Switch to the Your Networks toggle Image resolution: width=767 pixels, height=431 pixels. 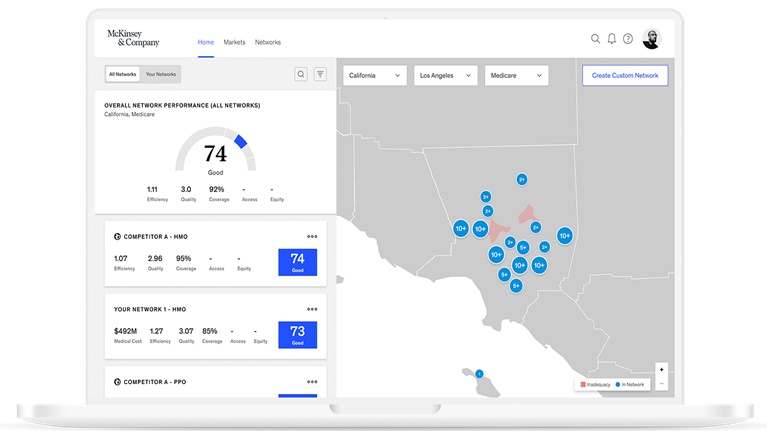tap(161, 74)
